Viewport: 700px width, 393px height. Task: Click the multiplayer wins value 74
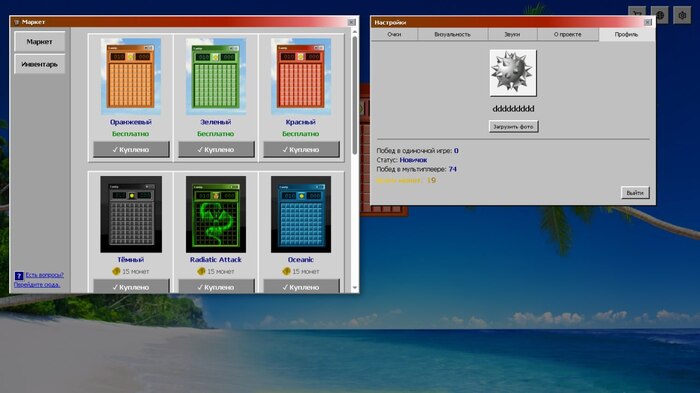click(453, 169)
